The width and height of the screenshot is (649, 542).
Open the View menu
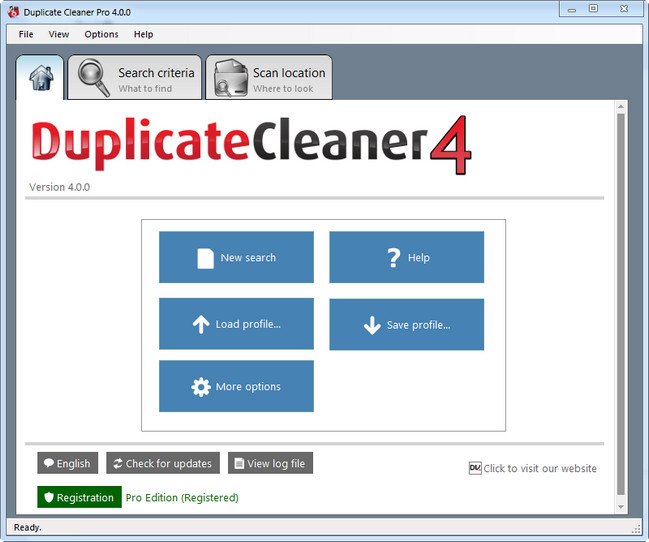(59, 34)
